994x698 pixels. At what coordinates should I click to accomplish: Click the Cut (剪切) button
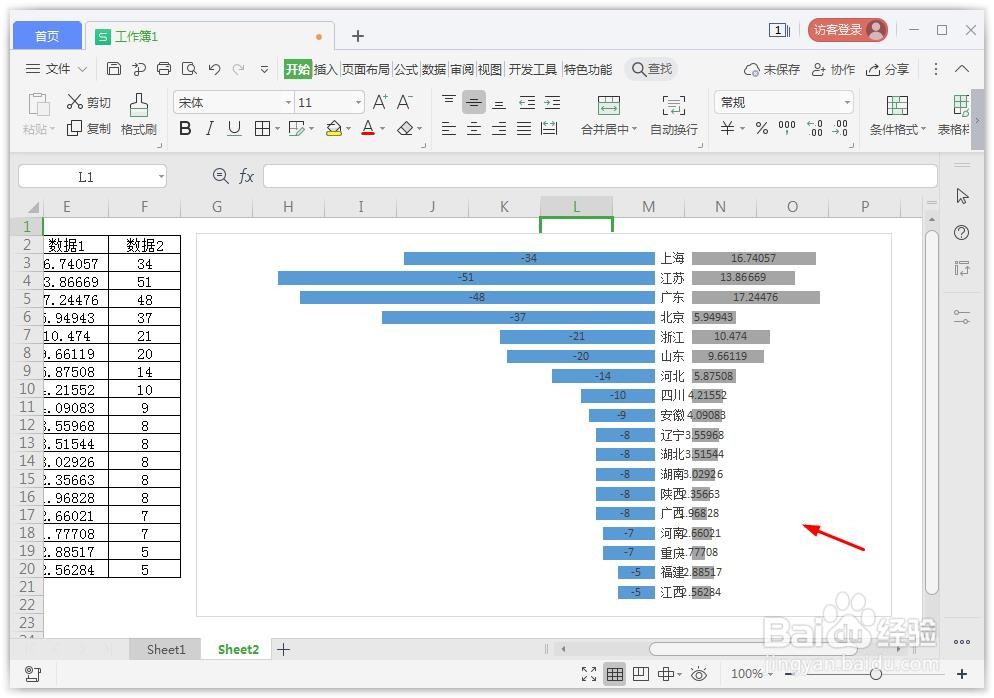click(x=89, y=102)
